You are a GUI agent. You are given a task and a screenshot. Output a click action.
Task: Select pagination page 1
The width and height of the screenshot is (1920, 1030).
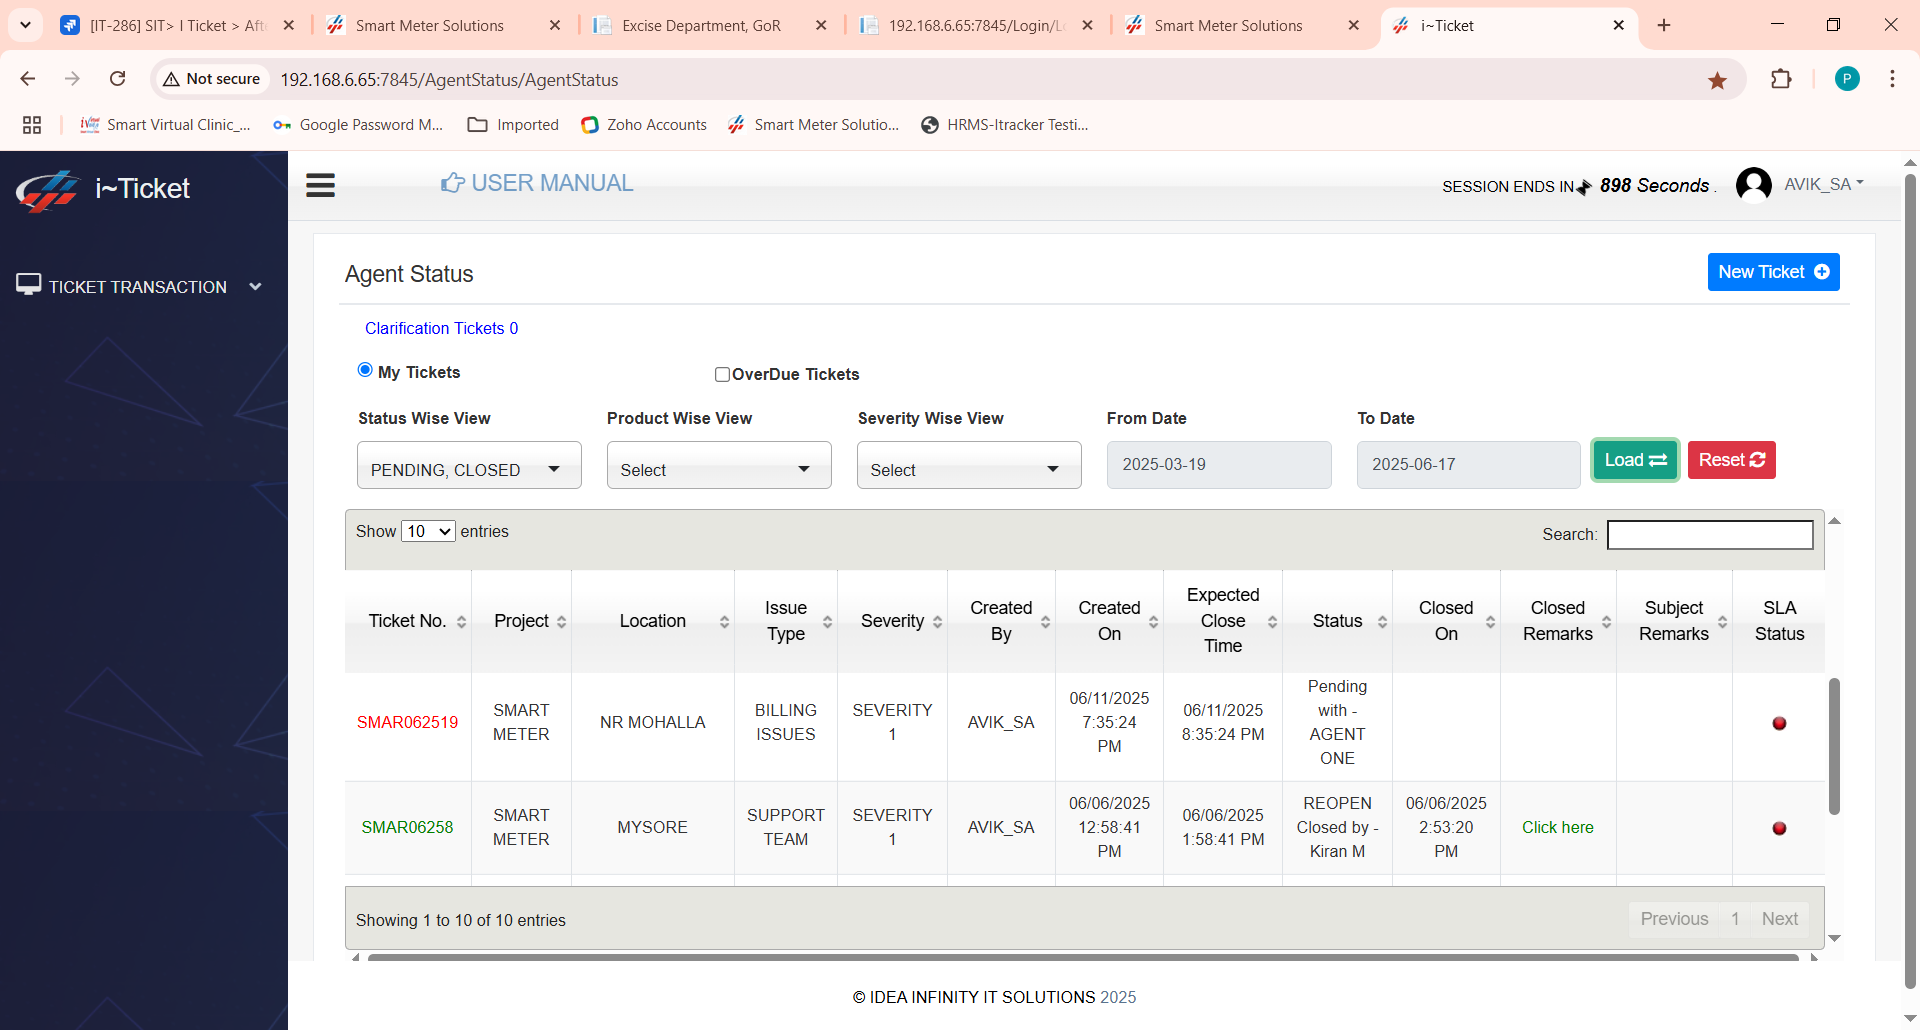1735,919
